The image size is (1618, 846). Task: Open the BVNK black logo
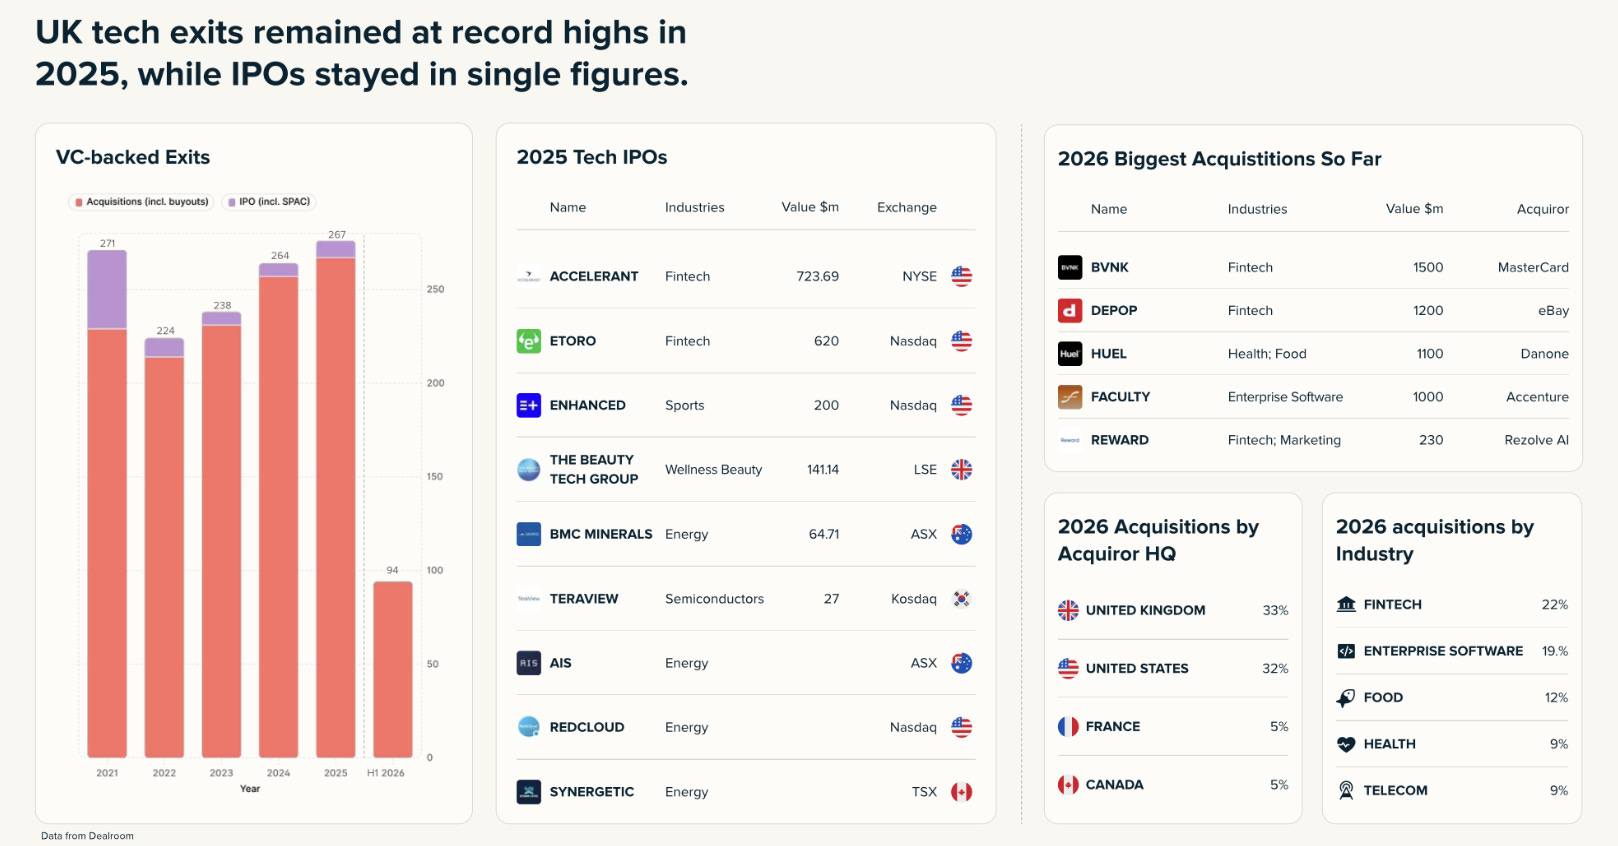coord(1070,267)
